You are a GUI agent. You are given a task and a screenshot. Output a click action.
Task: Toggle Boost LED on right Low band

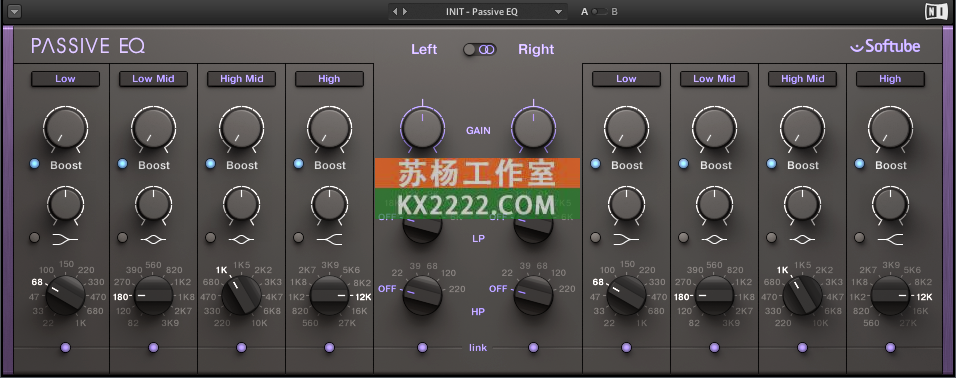(x=595, y=164)
